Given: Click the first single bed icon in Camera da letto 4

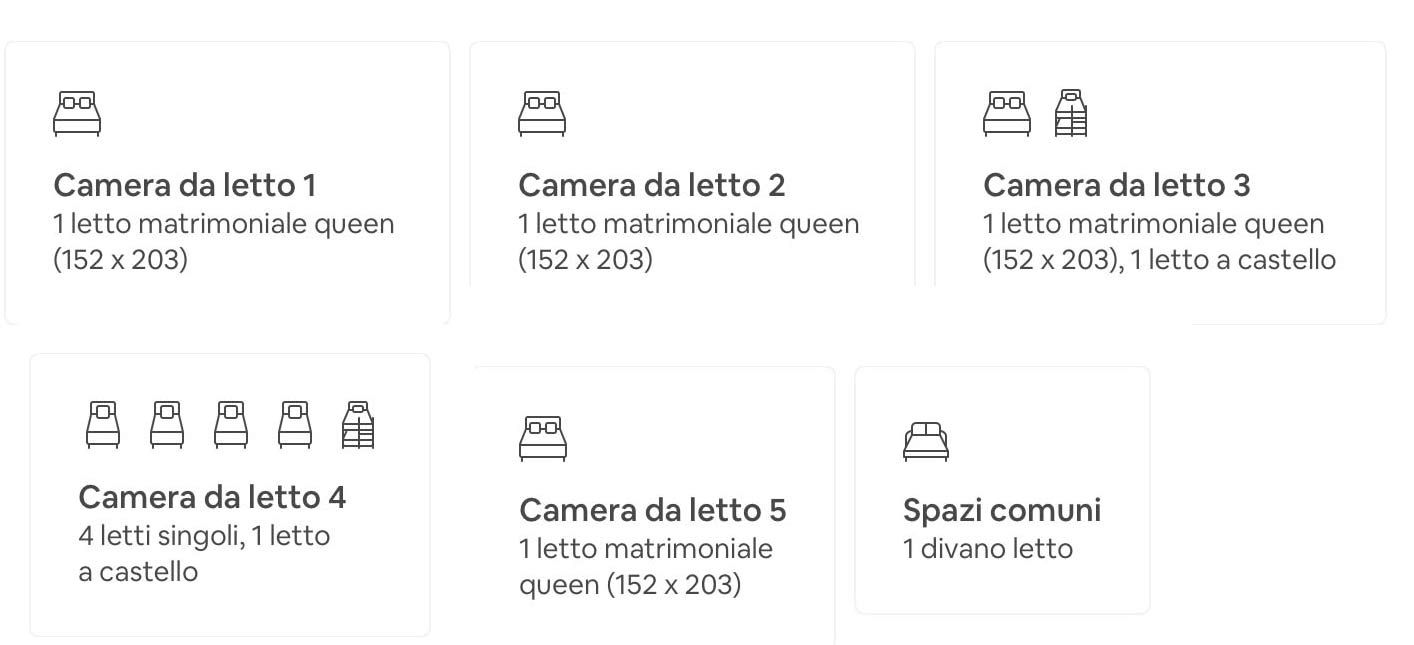Looking at the screenshot, I should click(103, 425).
